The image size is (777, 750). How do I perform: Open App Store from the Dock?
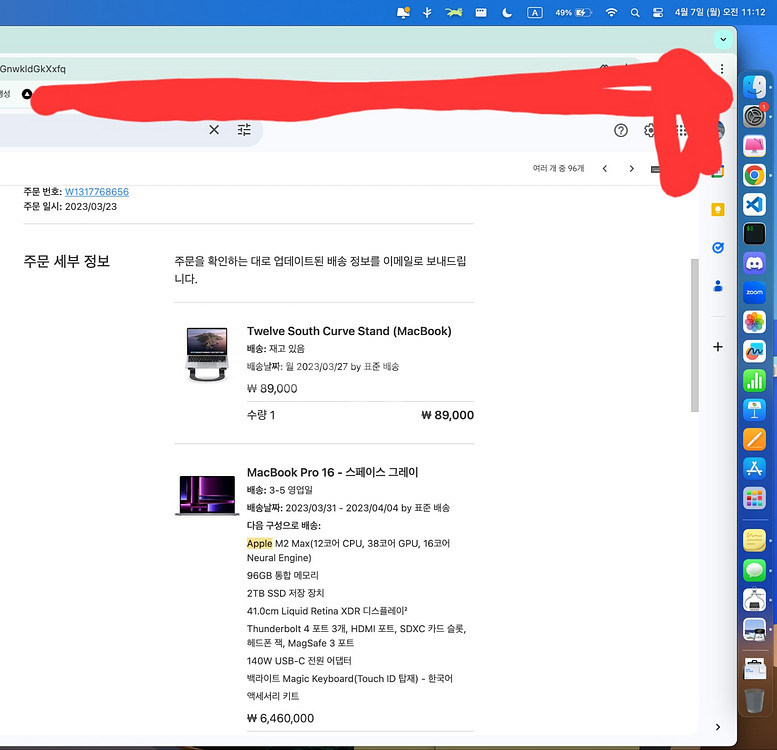[x=754, y=468]
